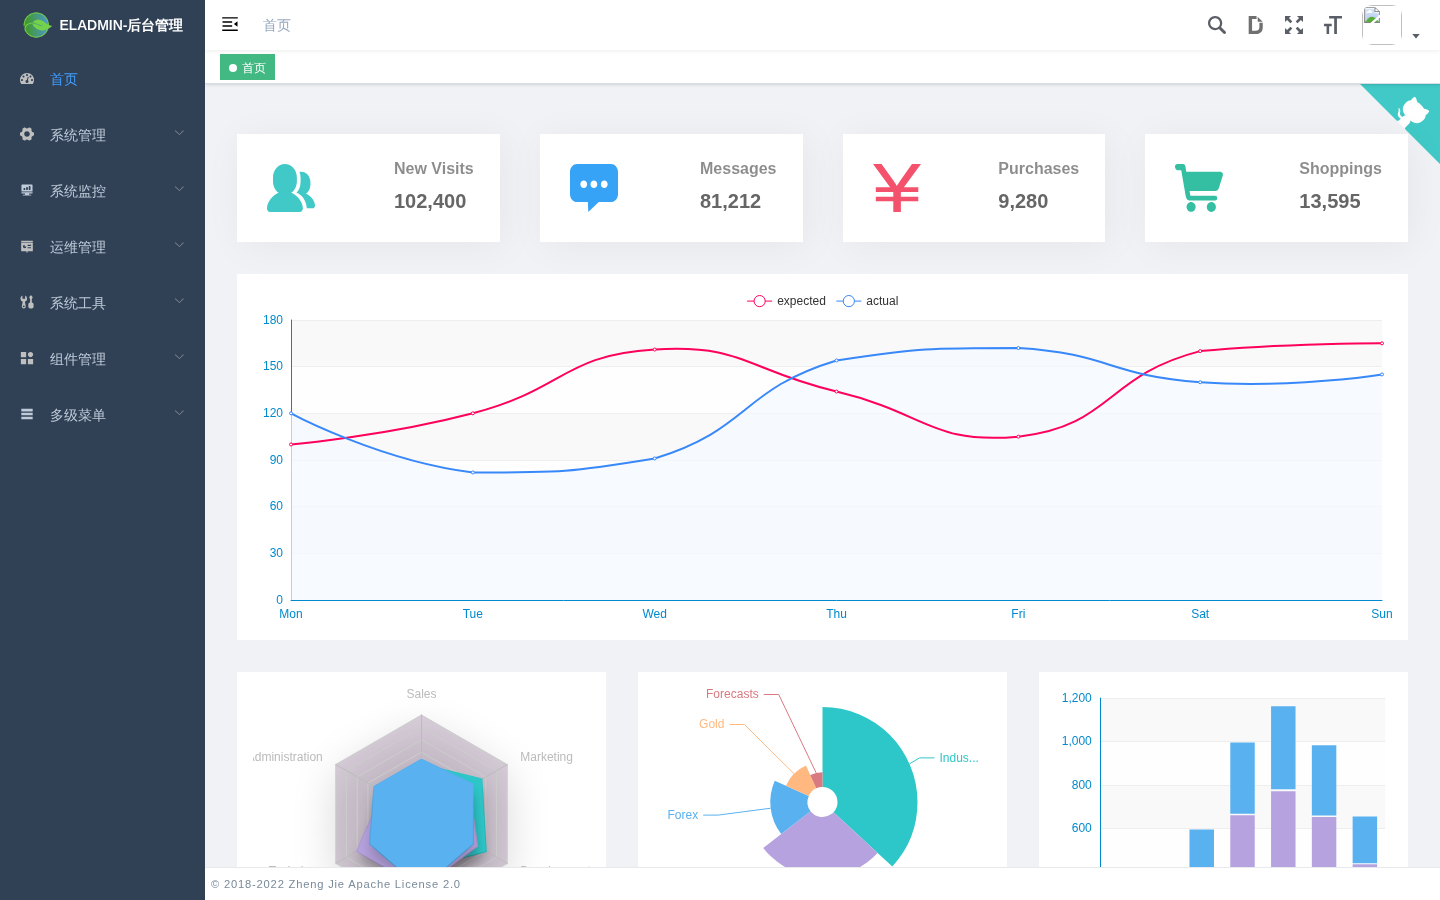Expand the 多级菜单 menu chevron
This screenshot has height=900, width=1440.
[179, 413]
